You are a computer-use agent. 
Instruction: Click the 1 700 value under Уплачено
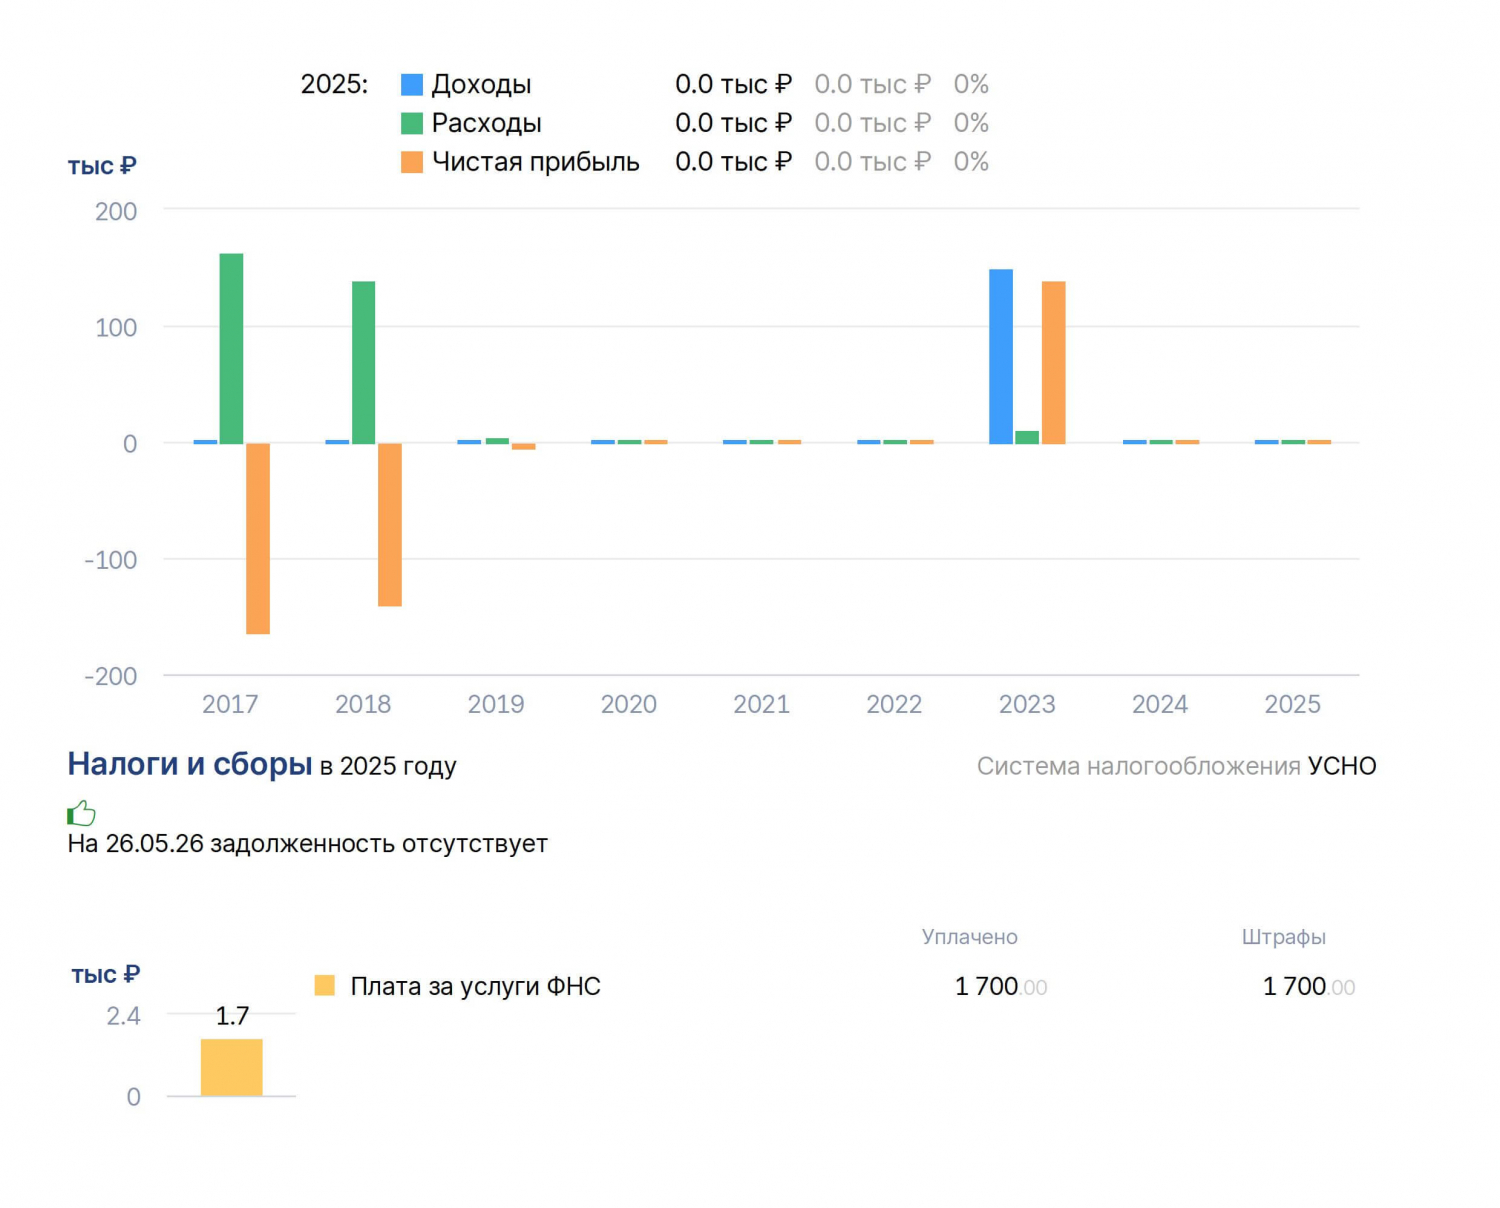[1001, 986]
